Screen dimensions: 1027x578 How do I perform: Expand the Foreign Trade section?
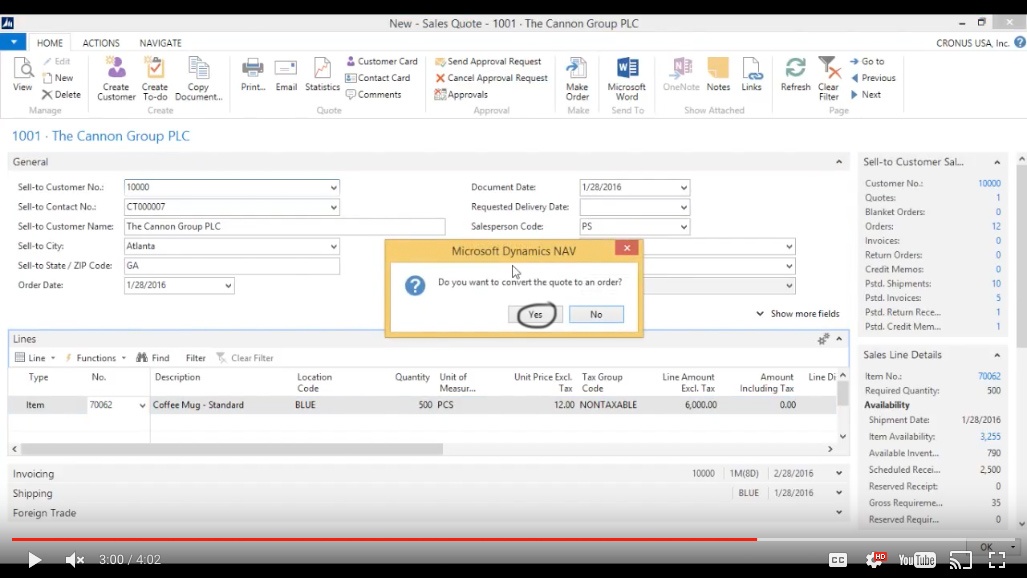pyautogui.click(x=839, y=512)
